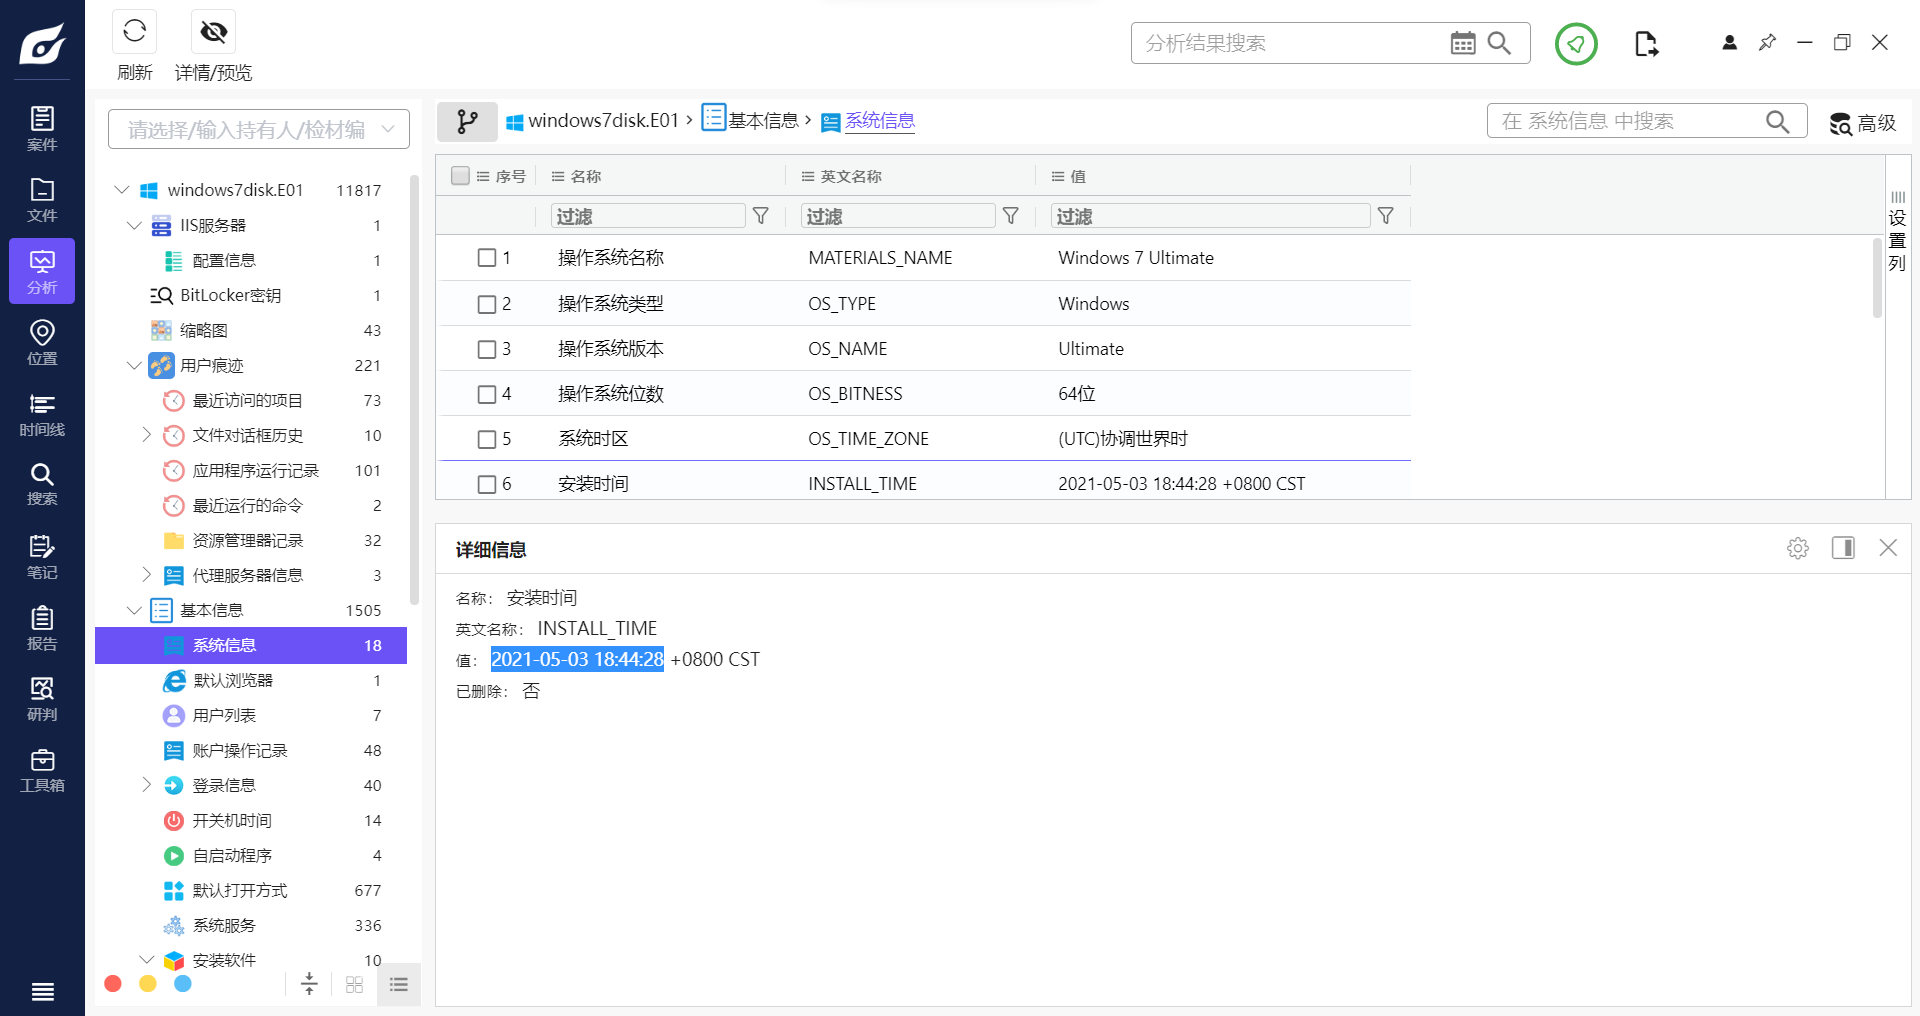Check the row 1 操作系统名称 checkbox
Viewport: 1920px width, 1016px height.
487,258
